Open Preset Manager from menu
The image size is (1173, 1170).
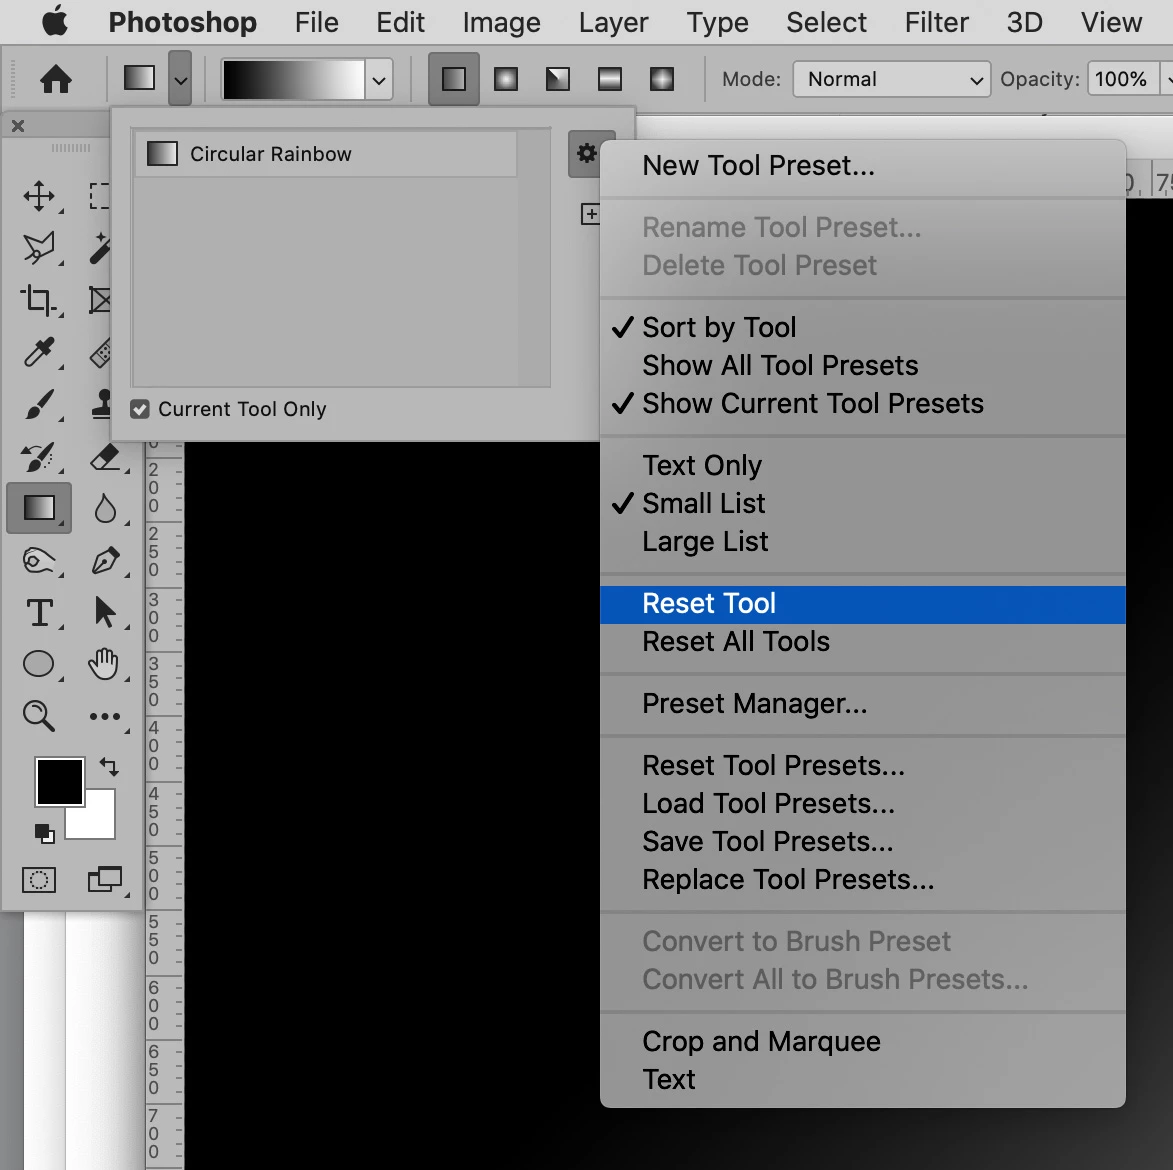tap(863, 704)
